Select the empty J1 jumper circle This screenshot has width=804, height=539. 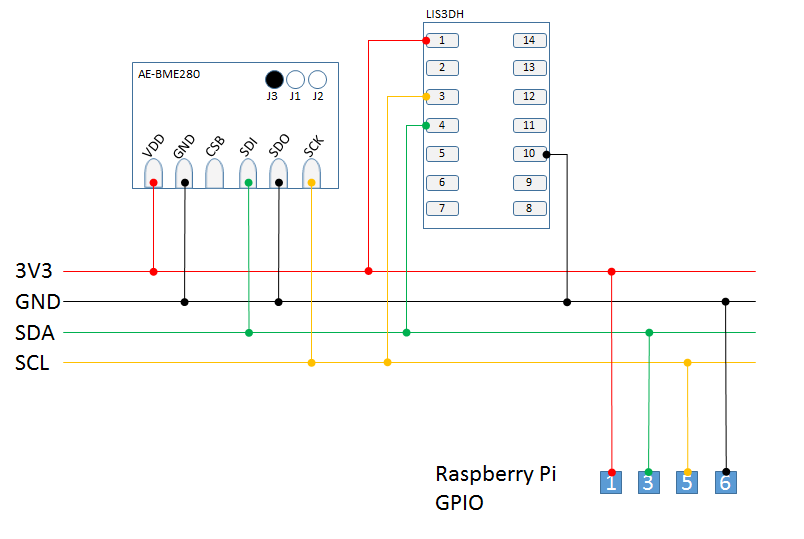[295, 79]
